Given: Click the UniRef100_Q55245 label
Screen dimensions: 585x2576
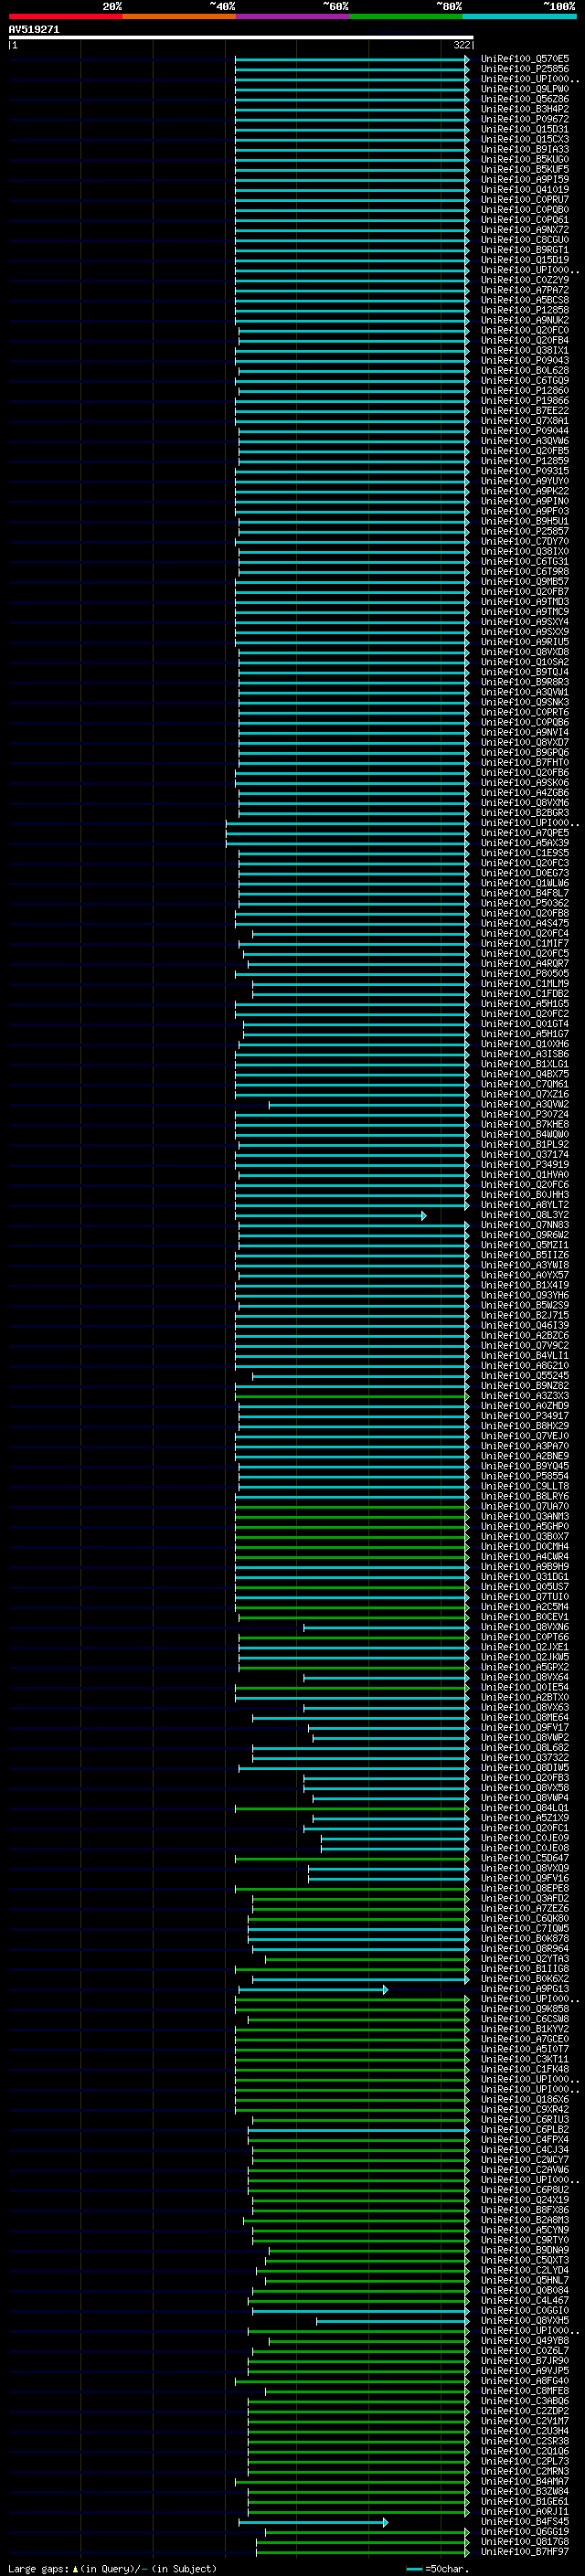Looking at the screenshot, I should [525, 1376].
